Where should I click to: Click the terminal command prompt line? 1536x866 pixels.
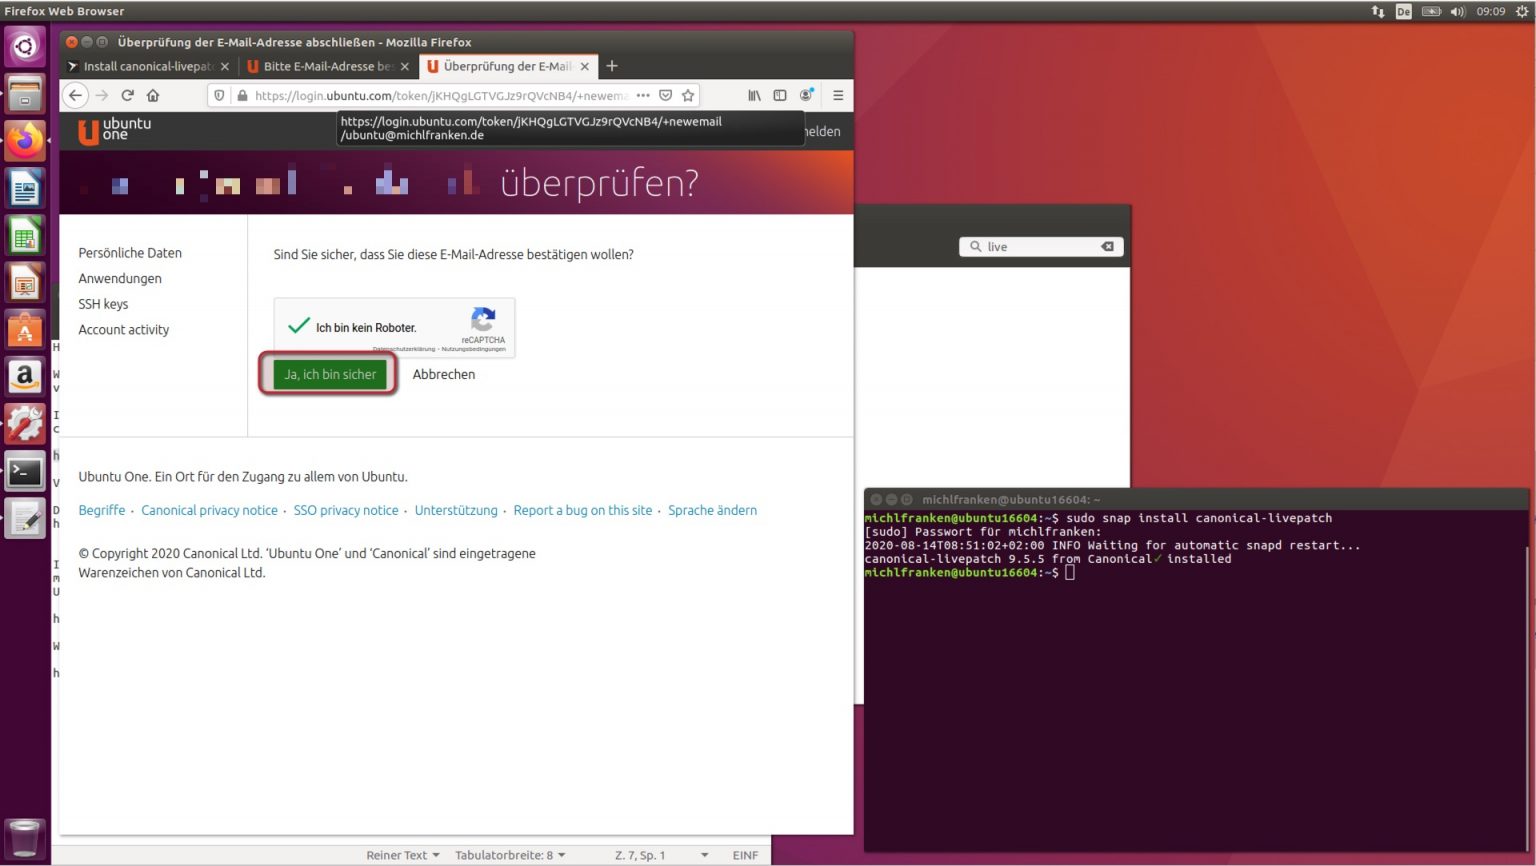969,573
